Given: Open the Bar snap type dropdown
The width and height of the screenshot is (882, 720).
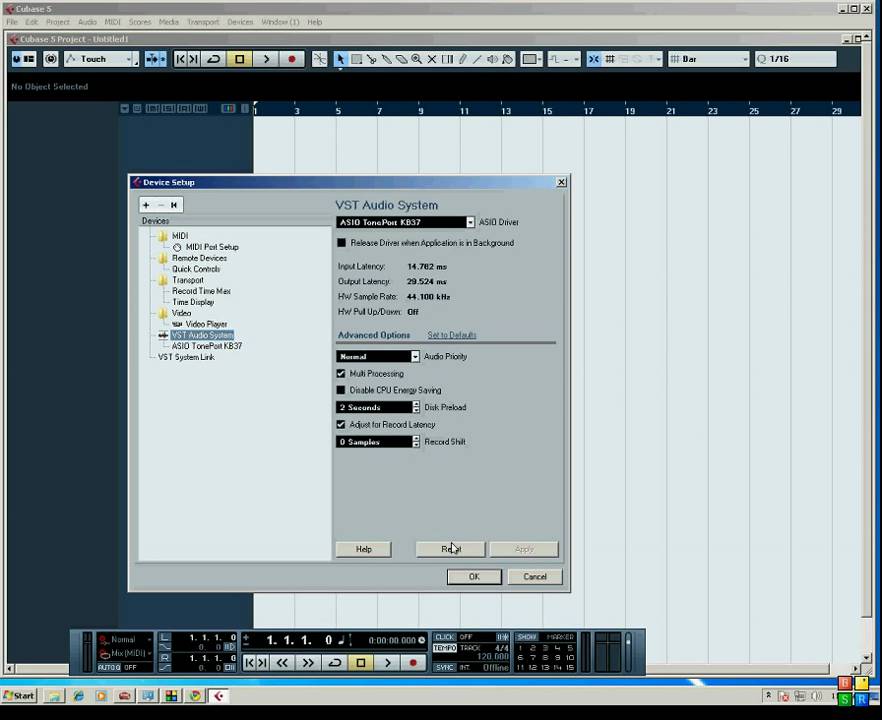Looking at the screenshot, I should click(x=709, y=59).
